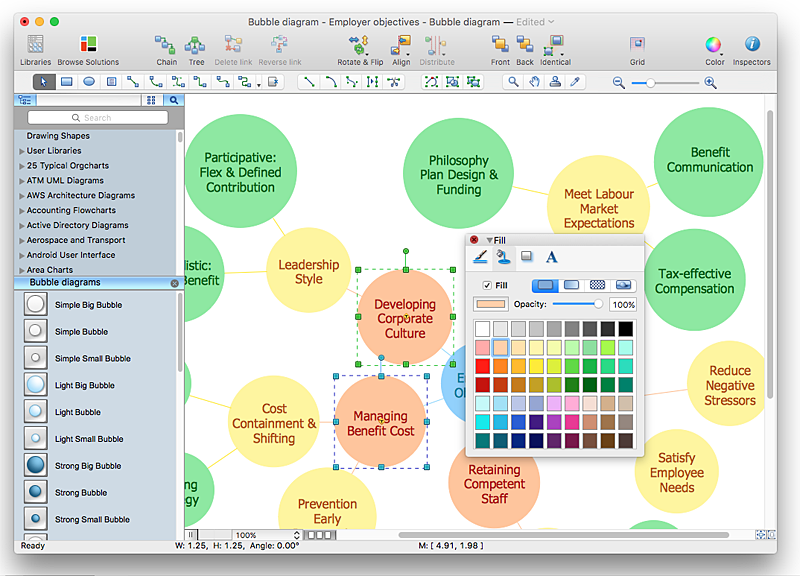800x576 pixels.
Task: Select the pattern fill style button
Action: click(x=597, y=285)
